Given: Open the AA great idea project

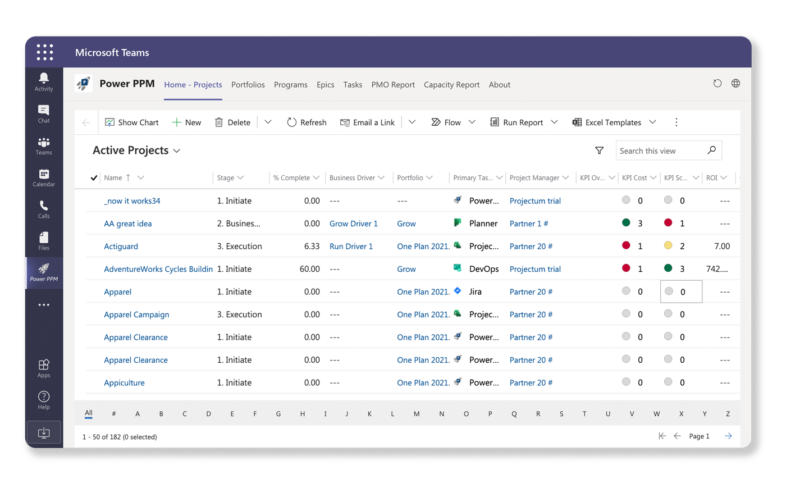Looking at the screenshot, I should pyautogui.click(x=128, y=223).
